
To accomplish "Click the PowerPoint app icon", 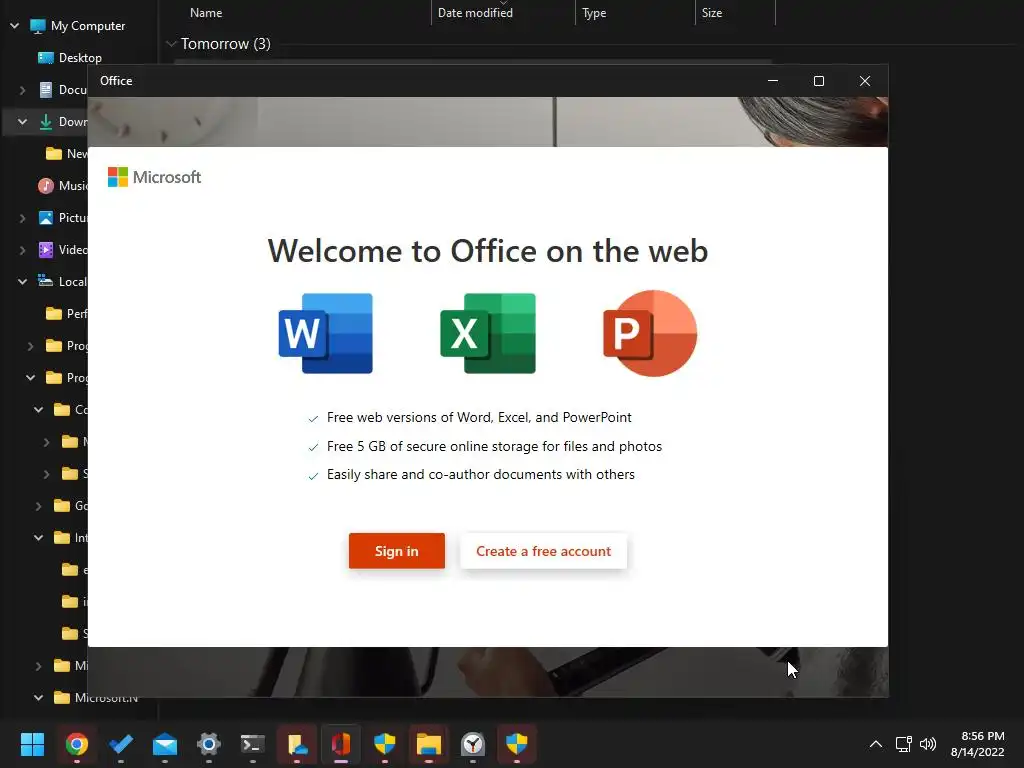I will click(x=650, y=333).
